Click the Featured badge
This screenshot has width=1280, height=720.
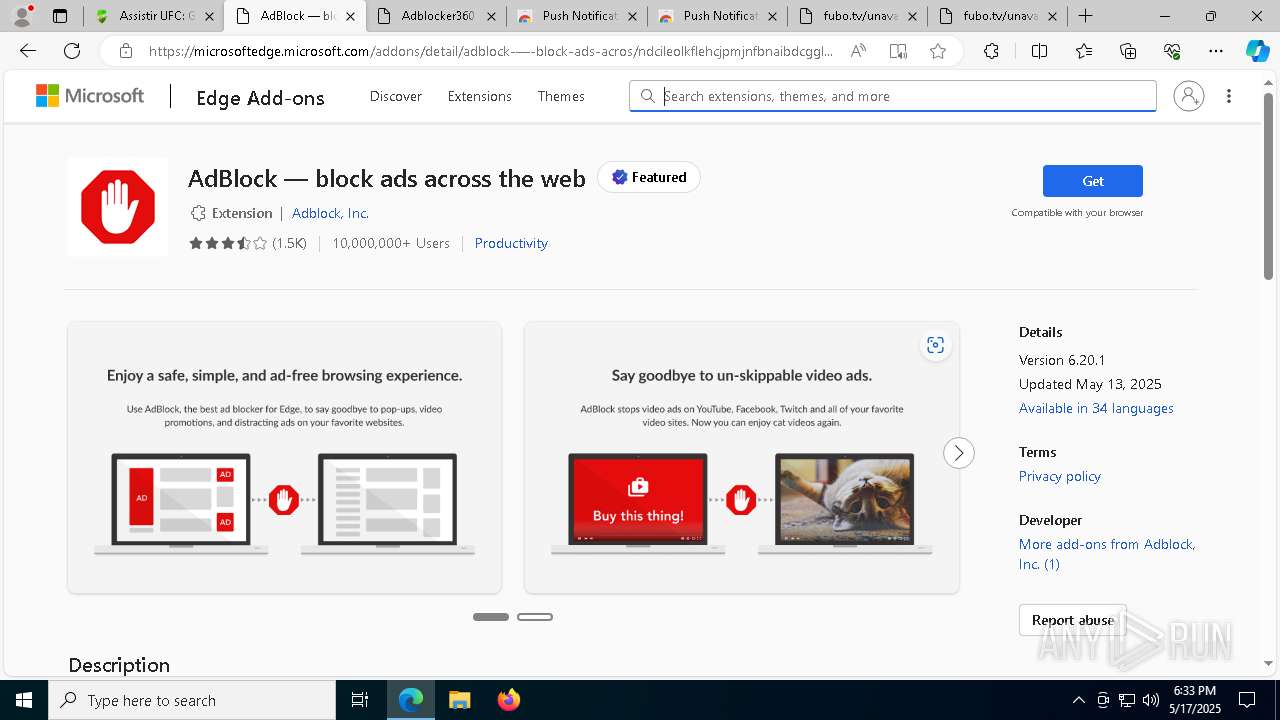coord(649,177)
